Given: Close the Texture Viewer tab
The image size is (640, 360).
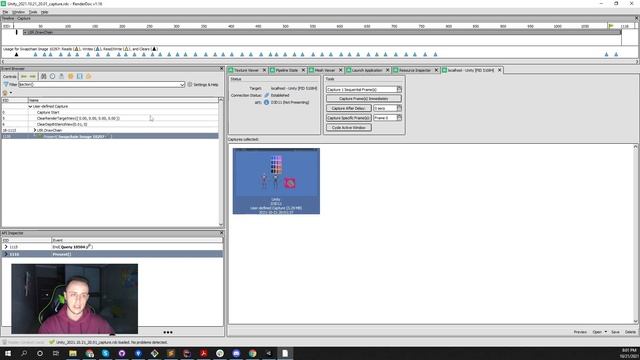Looking at the screenshot, I should tap(264, 70).
